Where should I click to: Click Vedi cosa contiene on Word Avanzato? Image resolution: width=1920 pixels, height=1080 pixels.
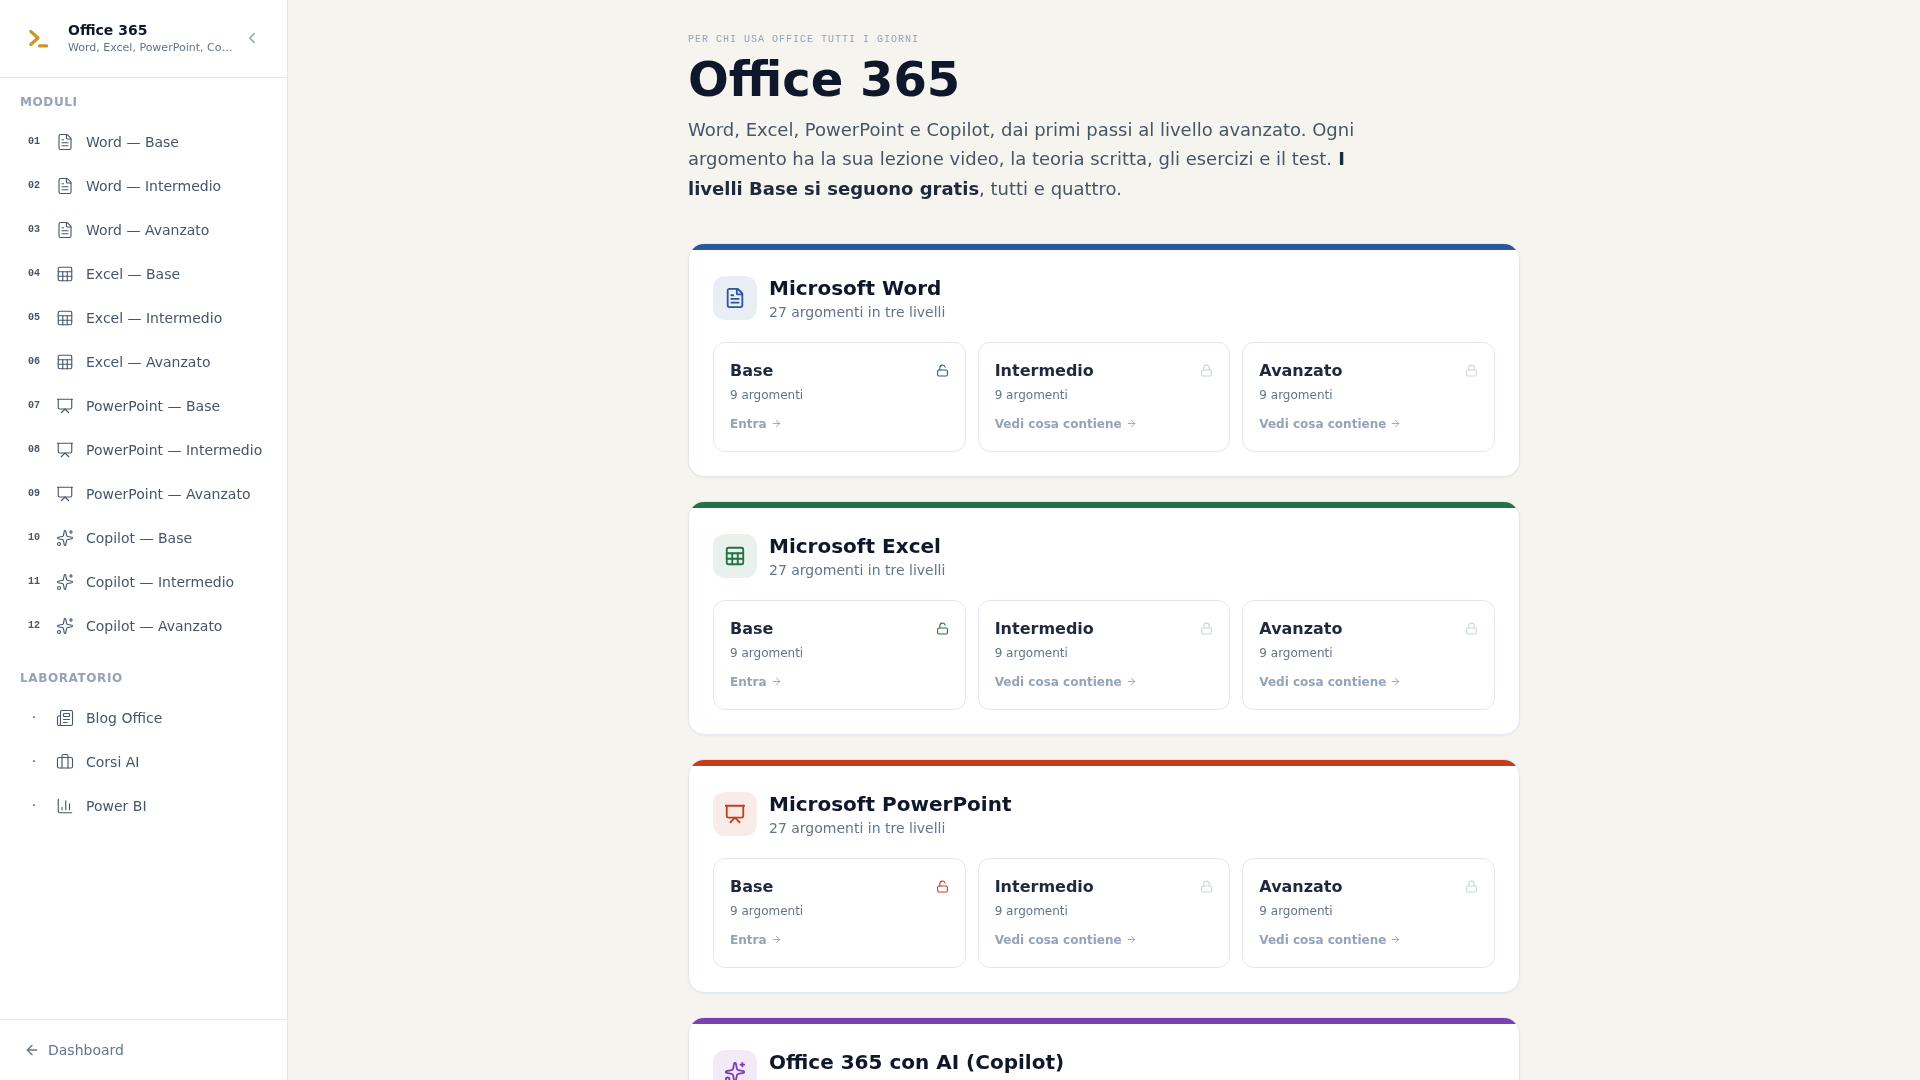click(1329, 424)
